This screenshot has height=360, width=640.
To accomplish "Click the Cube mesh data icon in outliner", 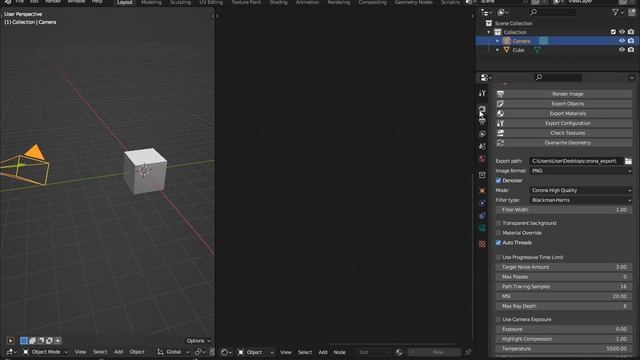I will pos(538,50).
